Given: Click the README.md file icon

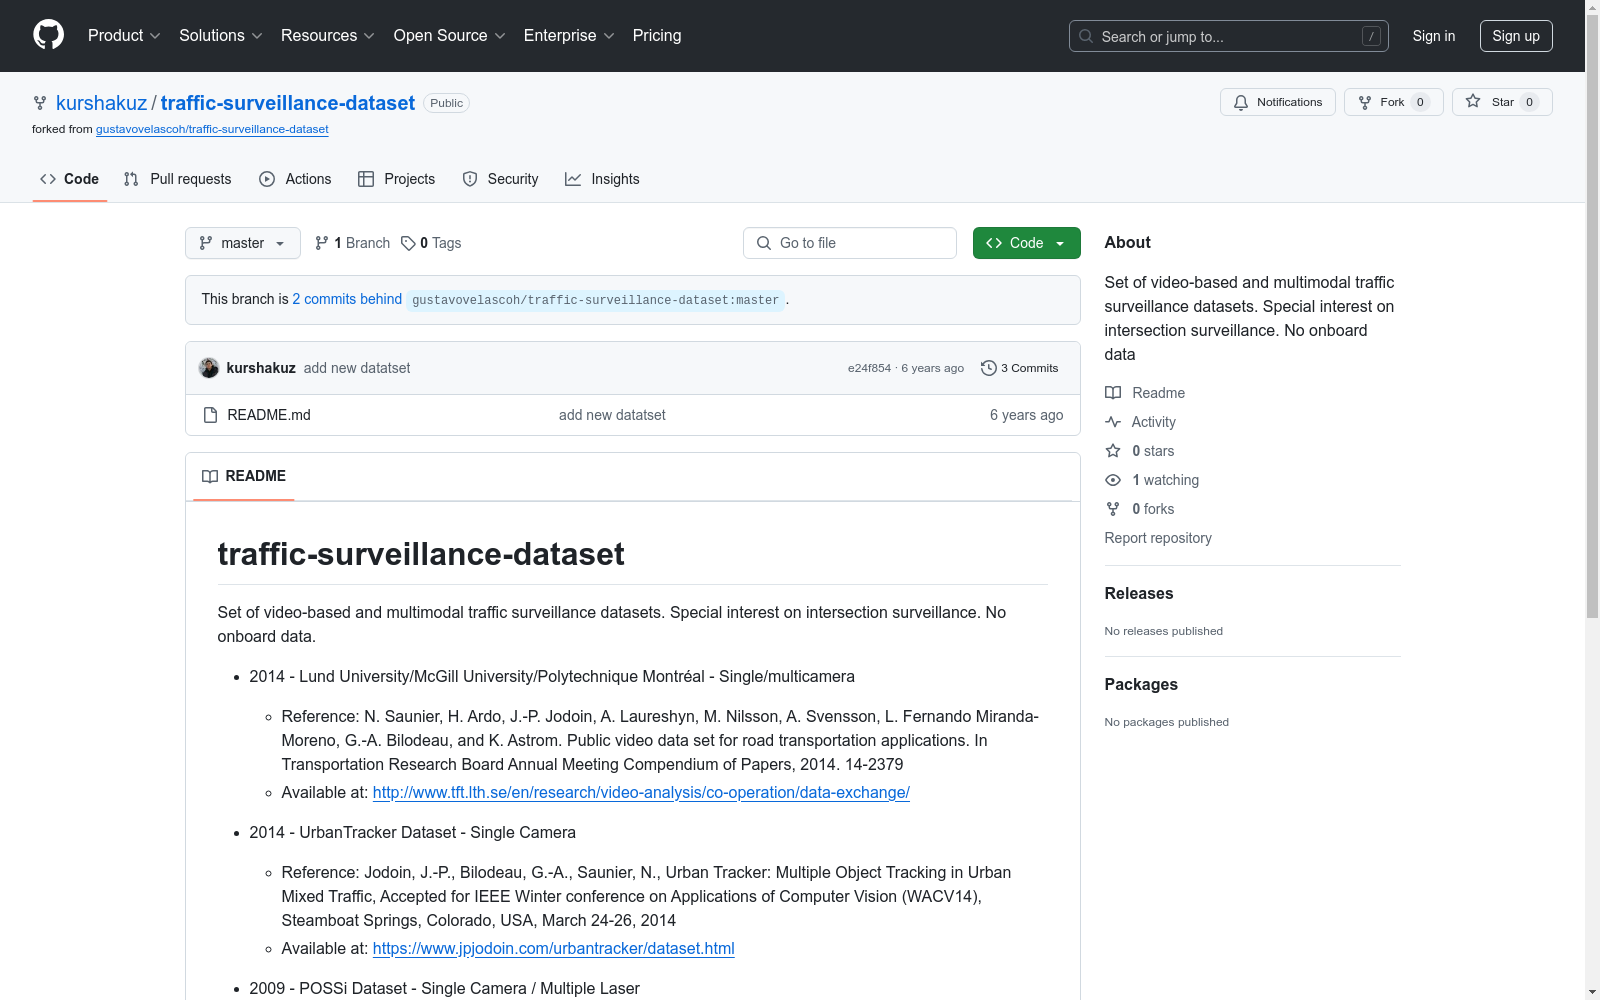Looking at the screenshot, I should click(210, 415).
